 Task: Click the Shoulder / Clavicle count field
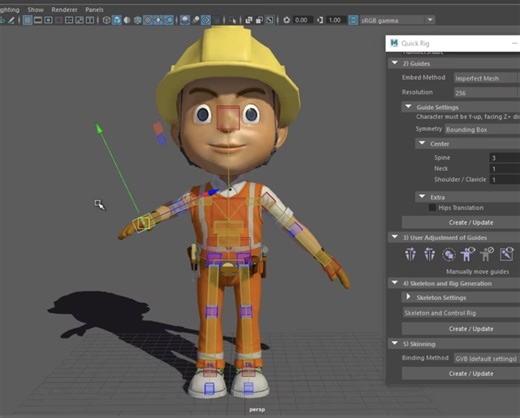(x=505, y=180)
